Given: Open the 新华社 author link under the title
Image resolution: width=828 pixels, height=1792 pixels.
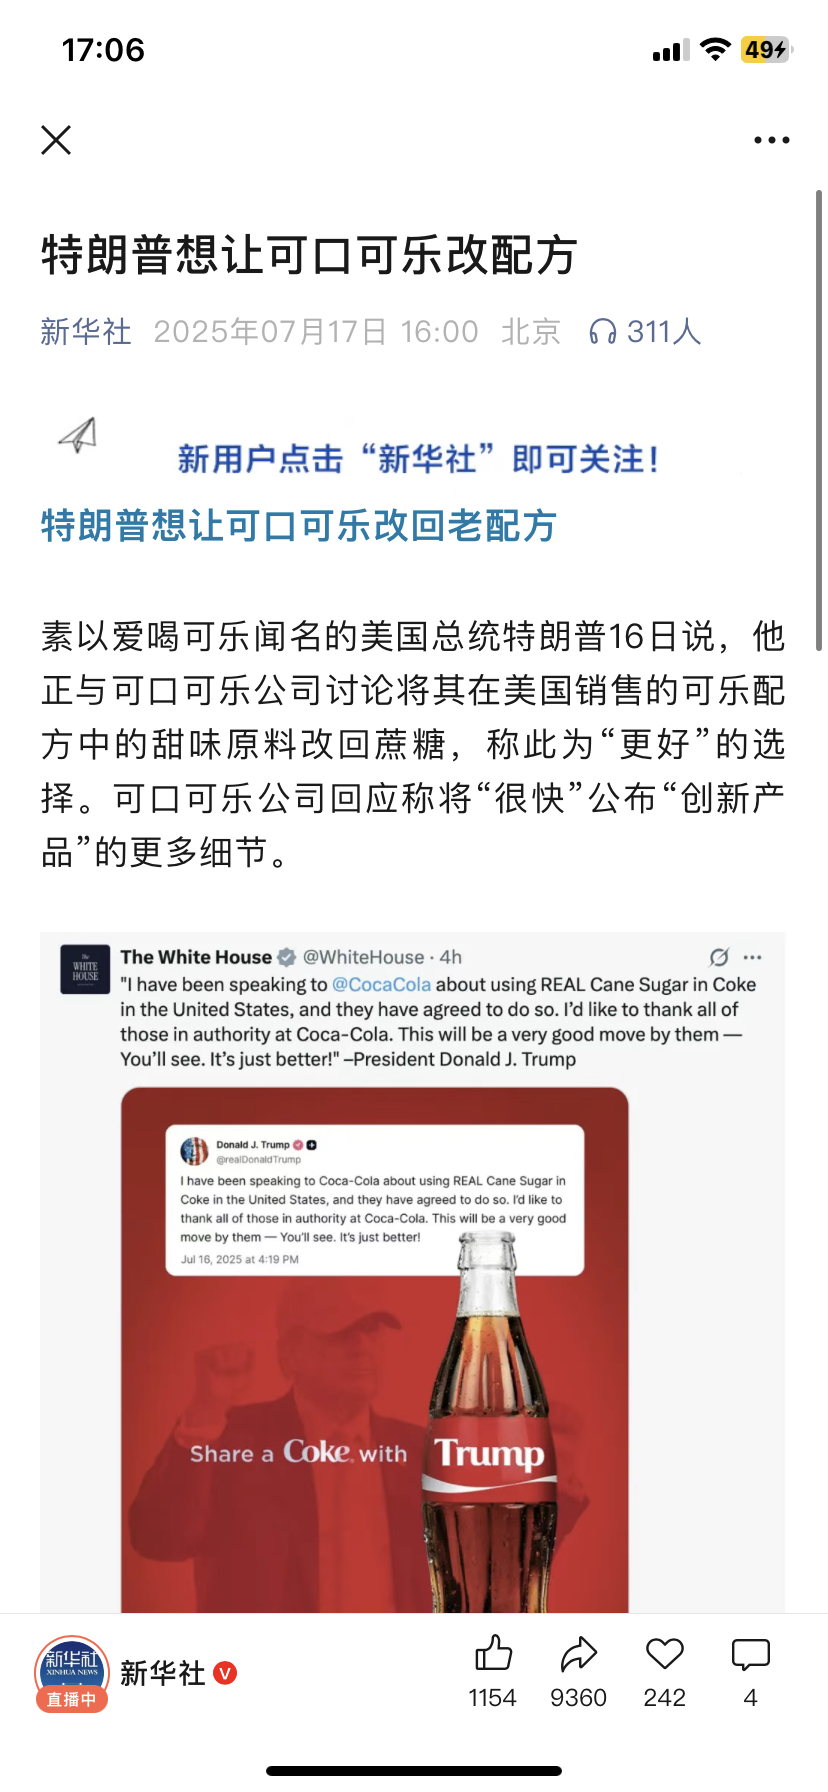Looking at the screenshot, I should click(86, 331).
